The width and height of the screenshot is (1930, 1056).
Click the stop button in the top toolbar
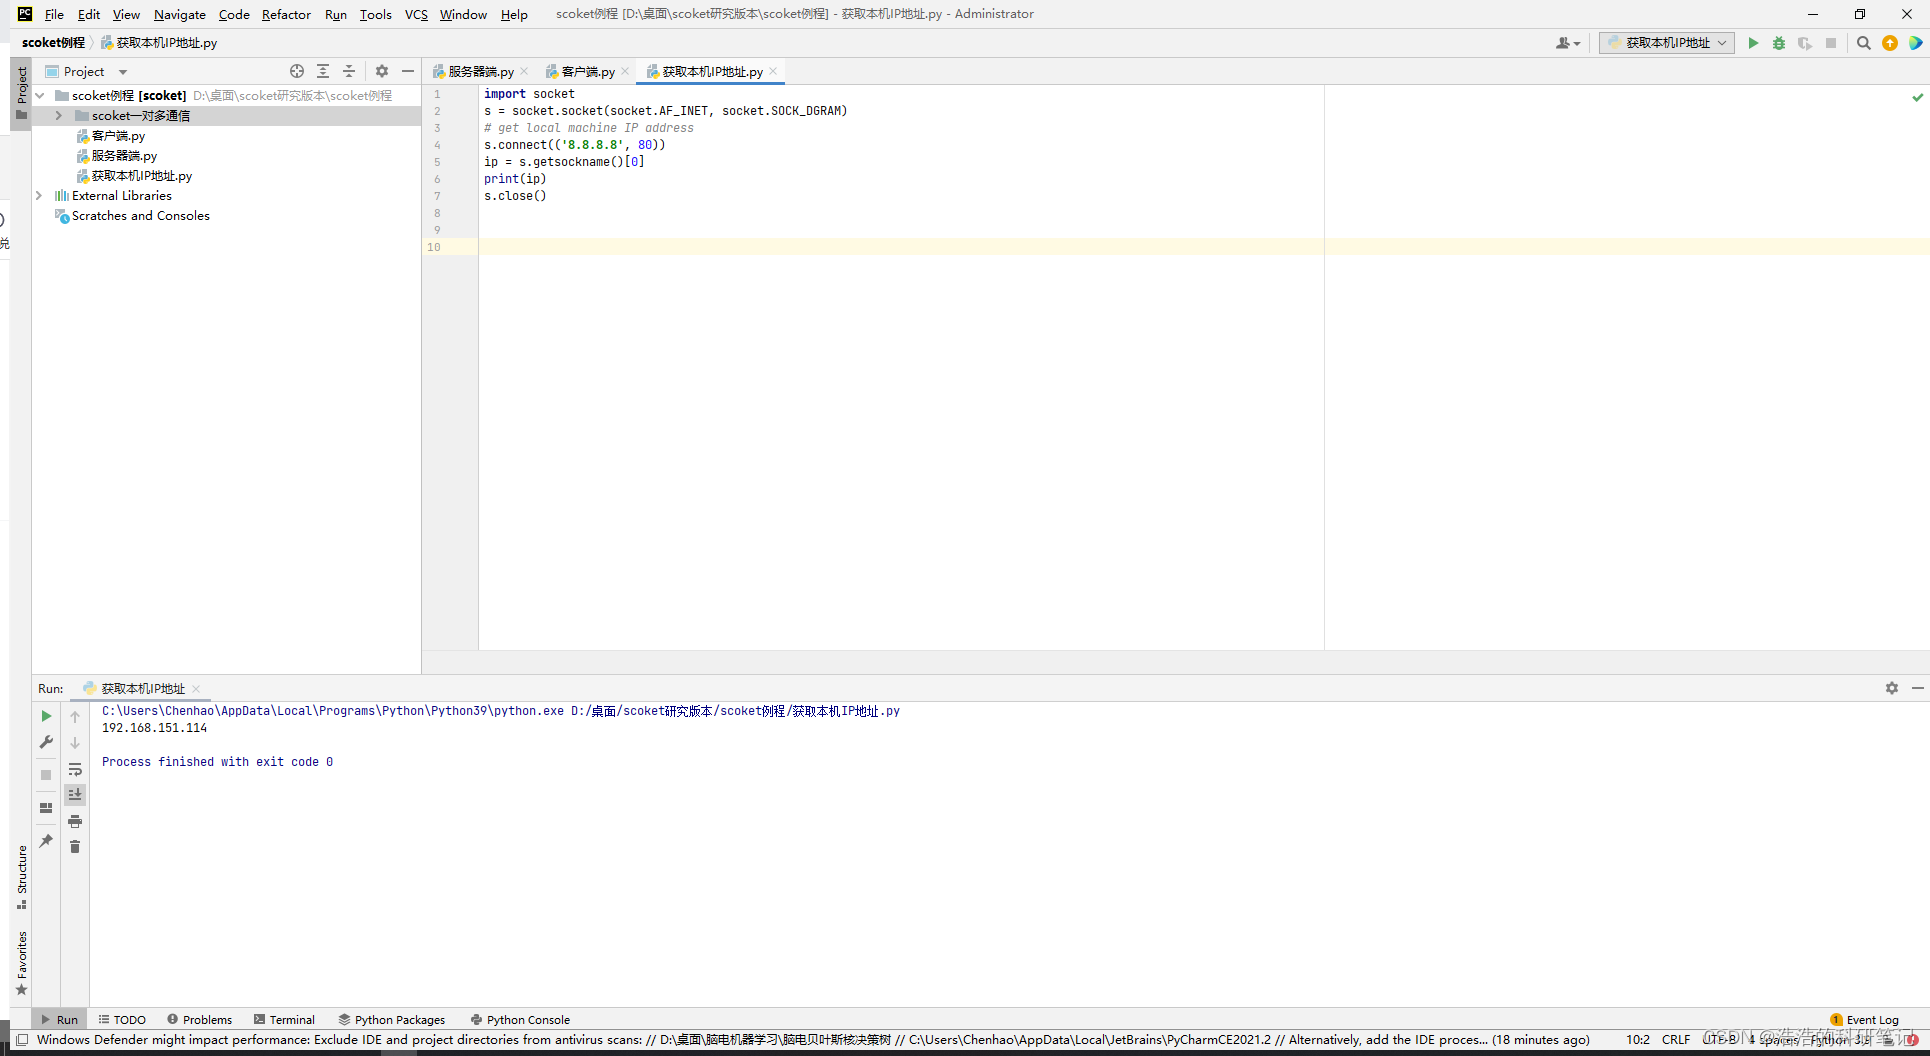[1831, 43]
